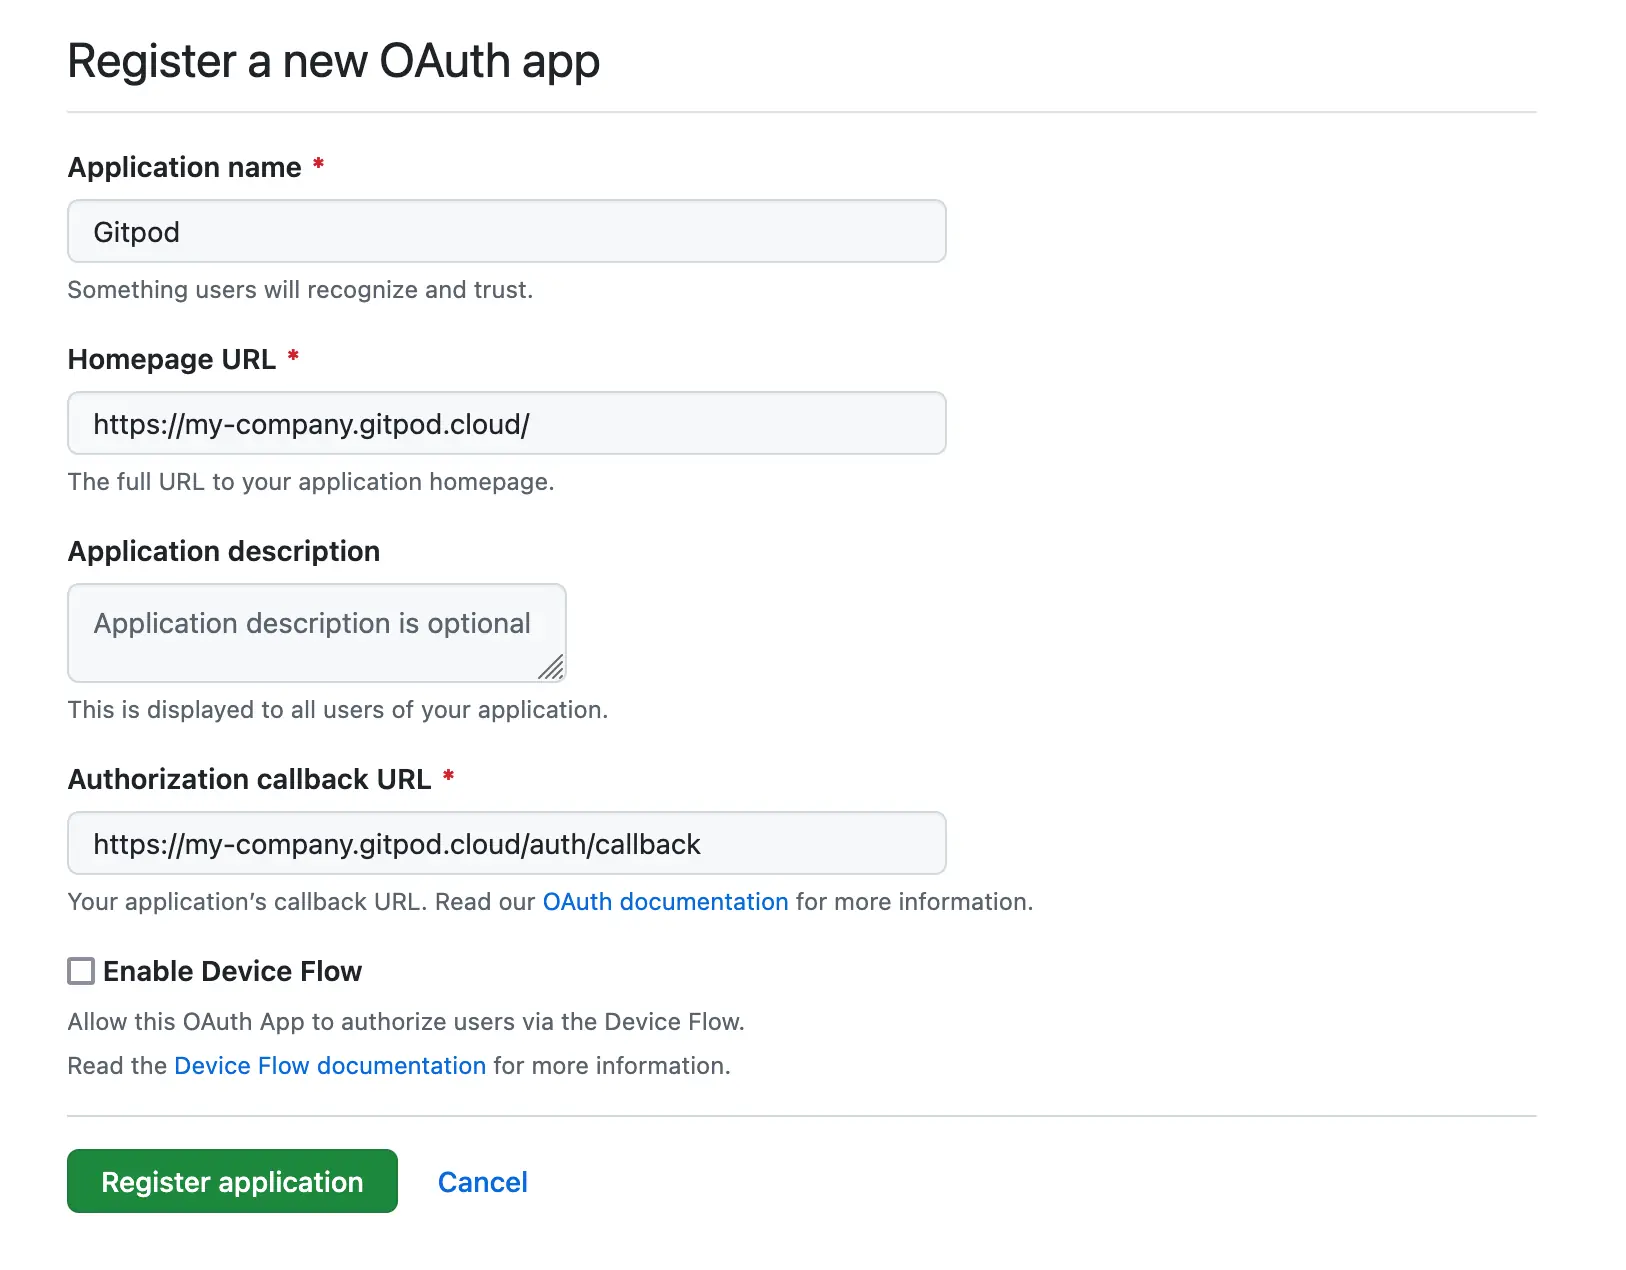The height and width of the screenshot is (1270, 1626).
Task: Click the asterisk after Authorization callback URL
Action: 448,775
